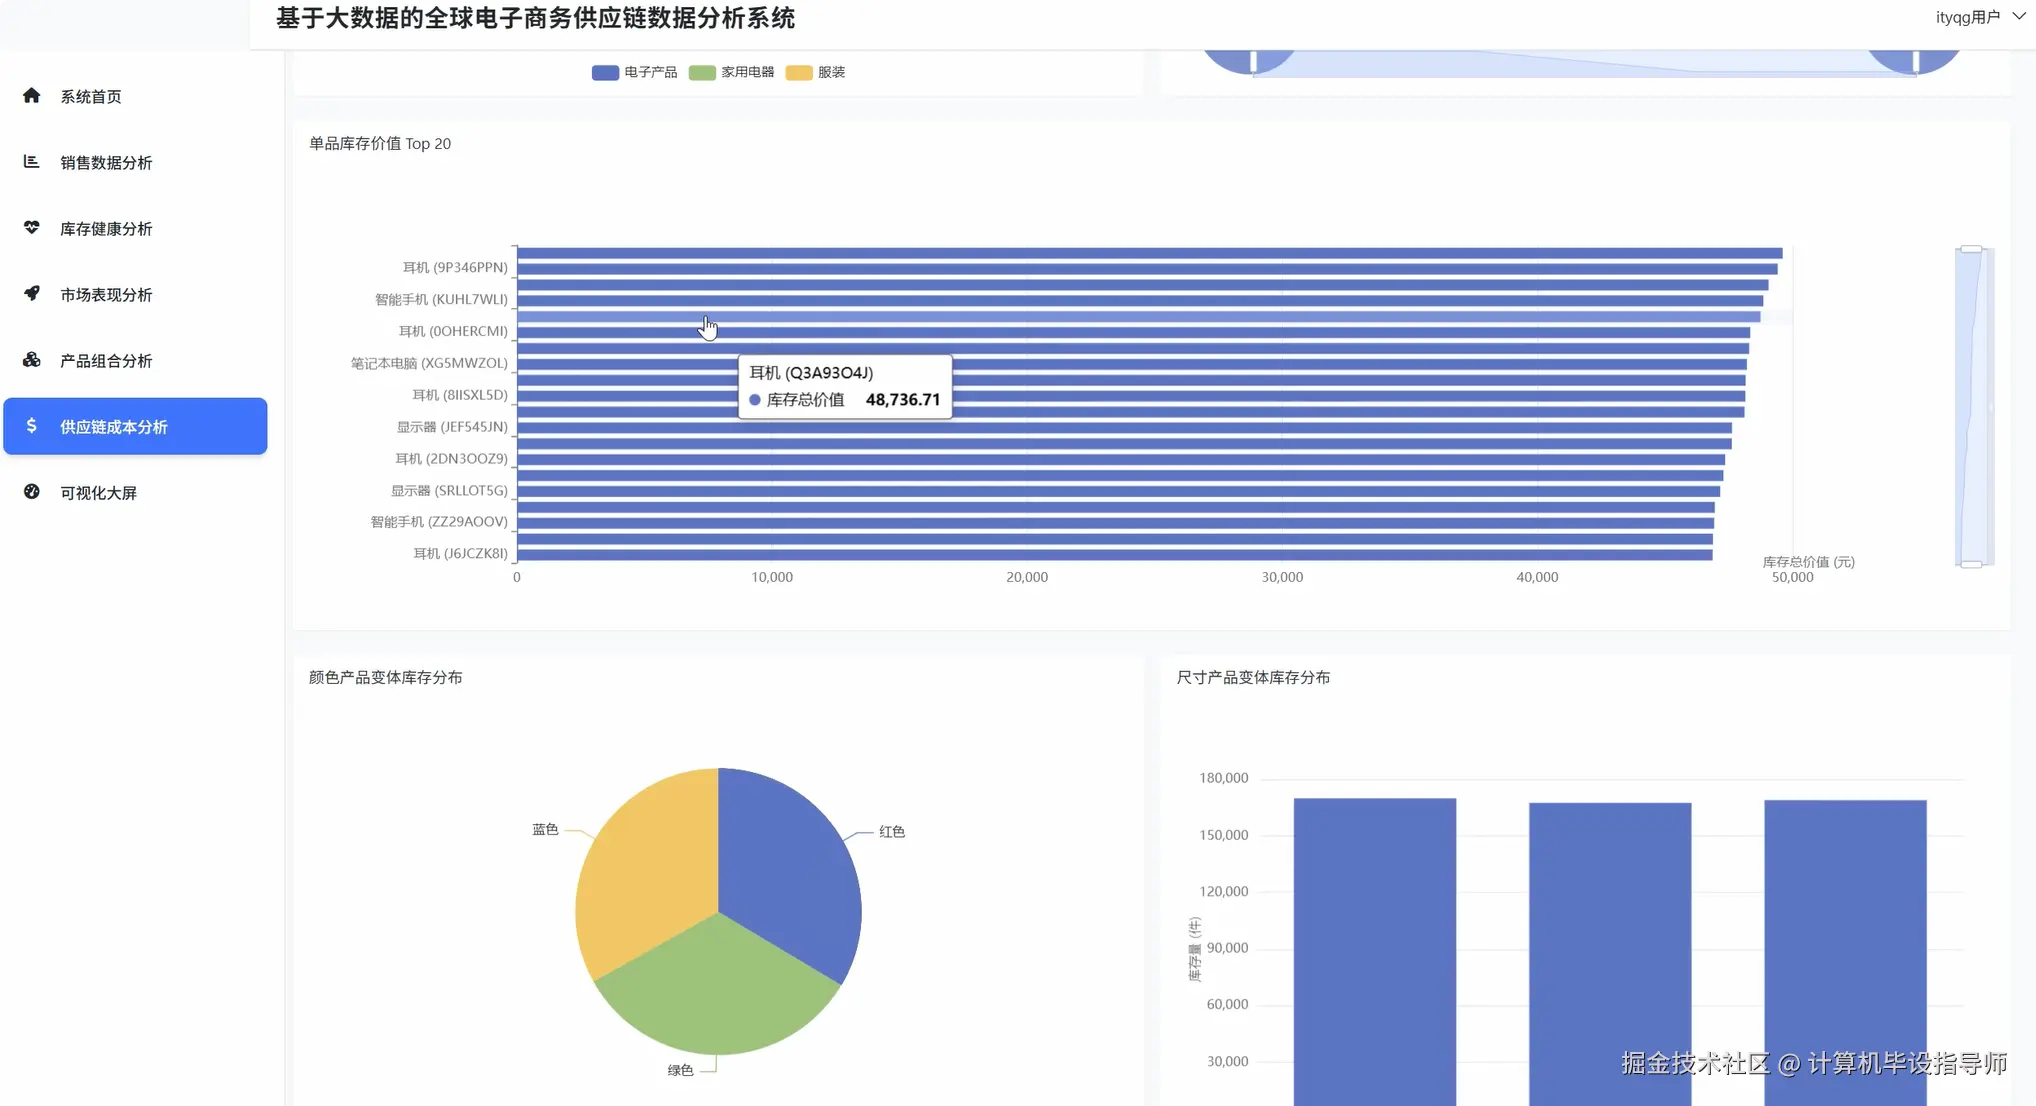
Task: Click the chart icon next to 销售数据分析
Action: coord(32,162)
